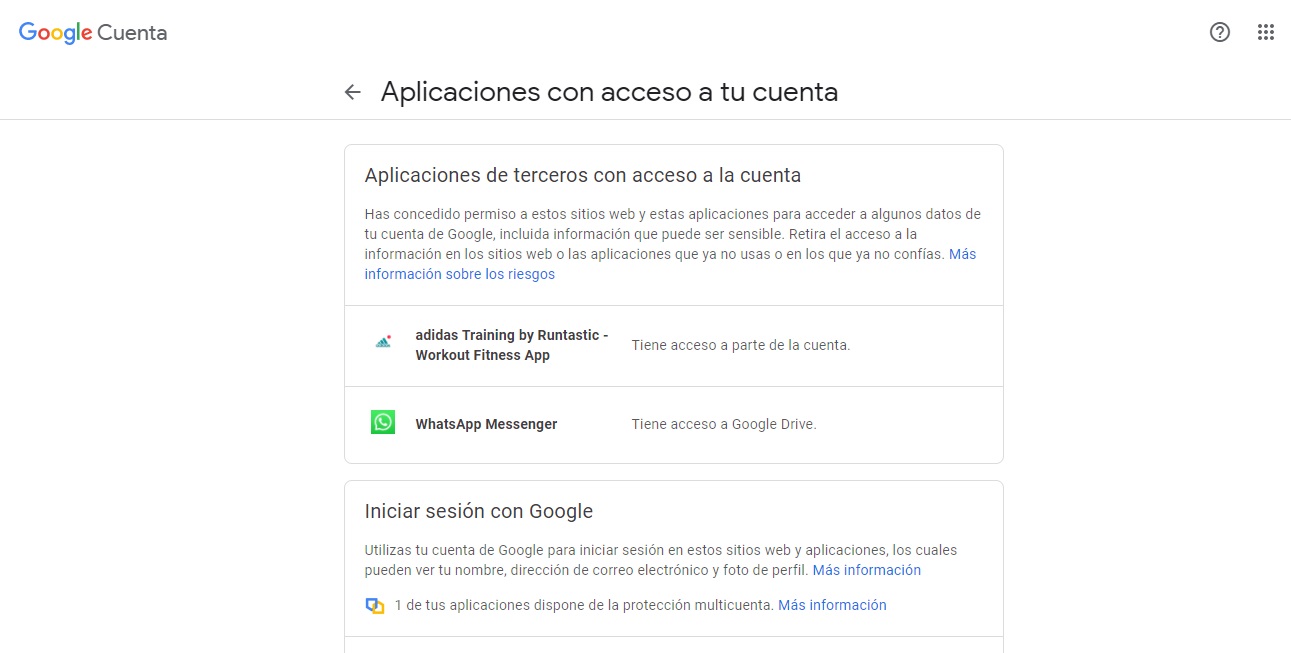Screen dimensions: 1291x653
Task: Click the 'Cuenta' text beside the Google logo
Action: coord(132,33)
